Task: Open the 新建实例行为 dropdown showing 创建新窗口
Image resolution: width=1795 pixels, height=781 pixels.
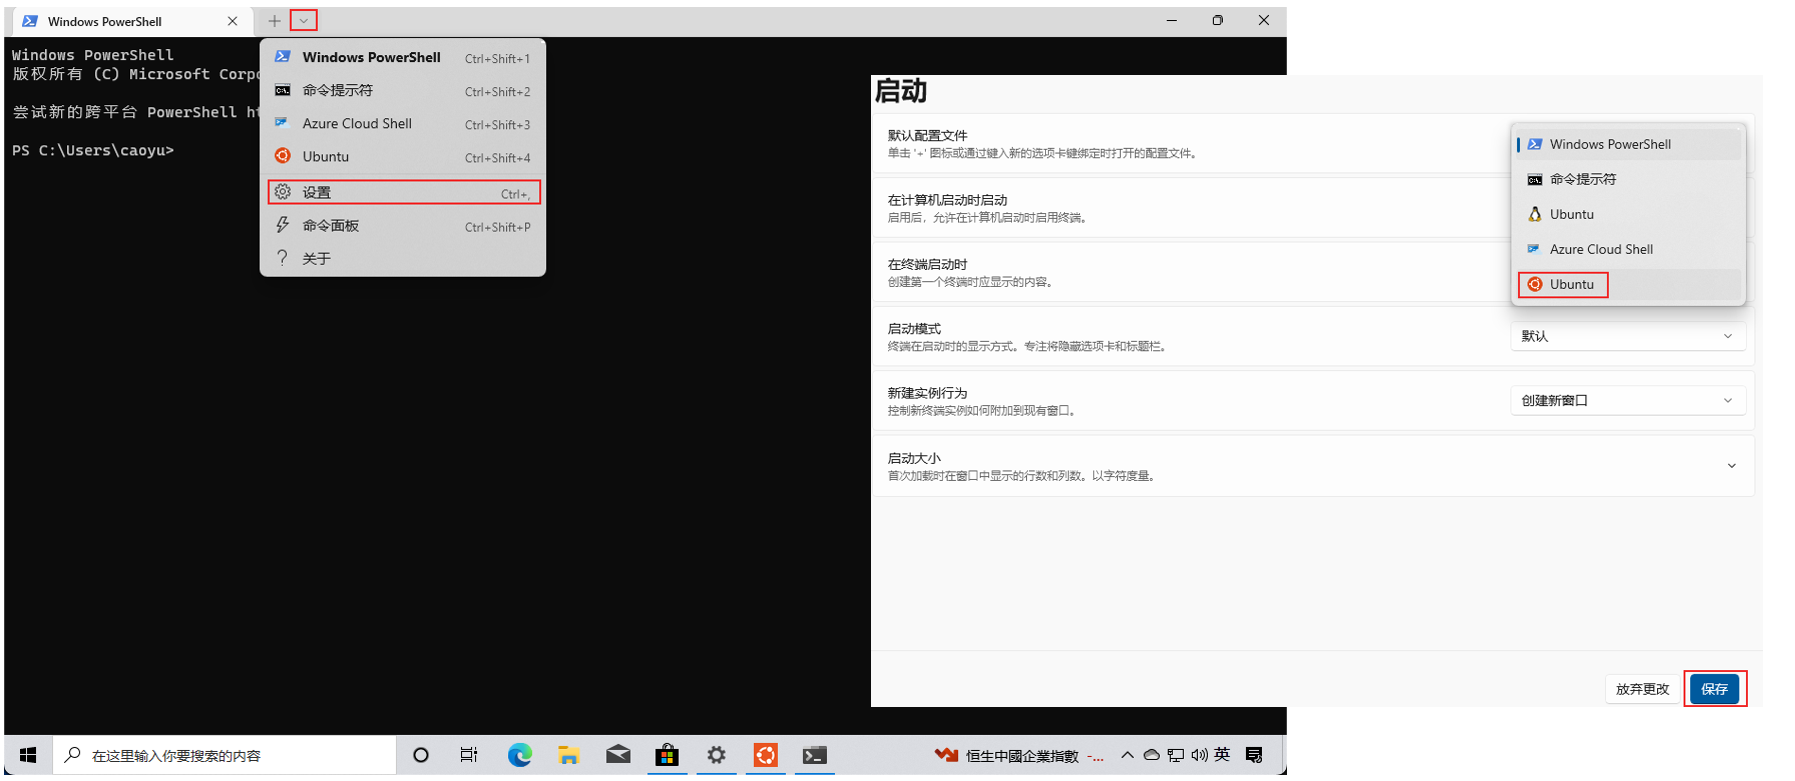Action: pyautogui.click(x=1628, y=400)
